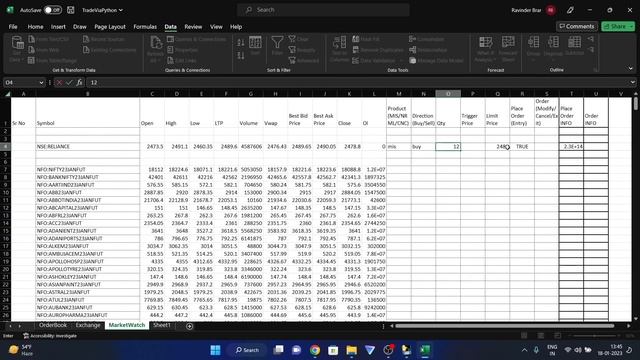Expand the Name Box dropdown
The height and width of the screenshot is (360, 640).
(41, 82)
